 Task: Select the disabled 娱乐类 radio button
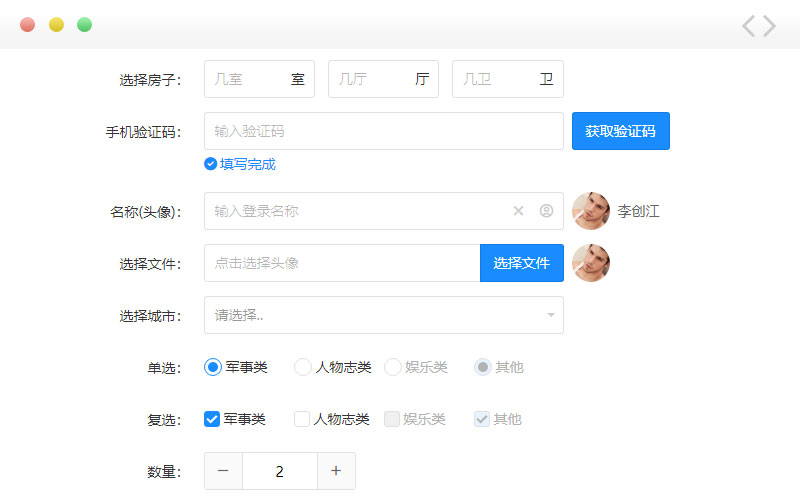point(392,367)
